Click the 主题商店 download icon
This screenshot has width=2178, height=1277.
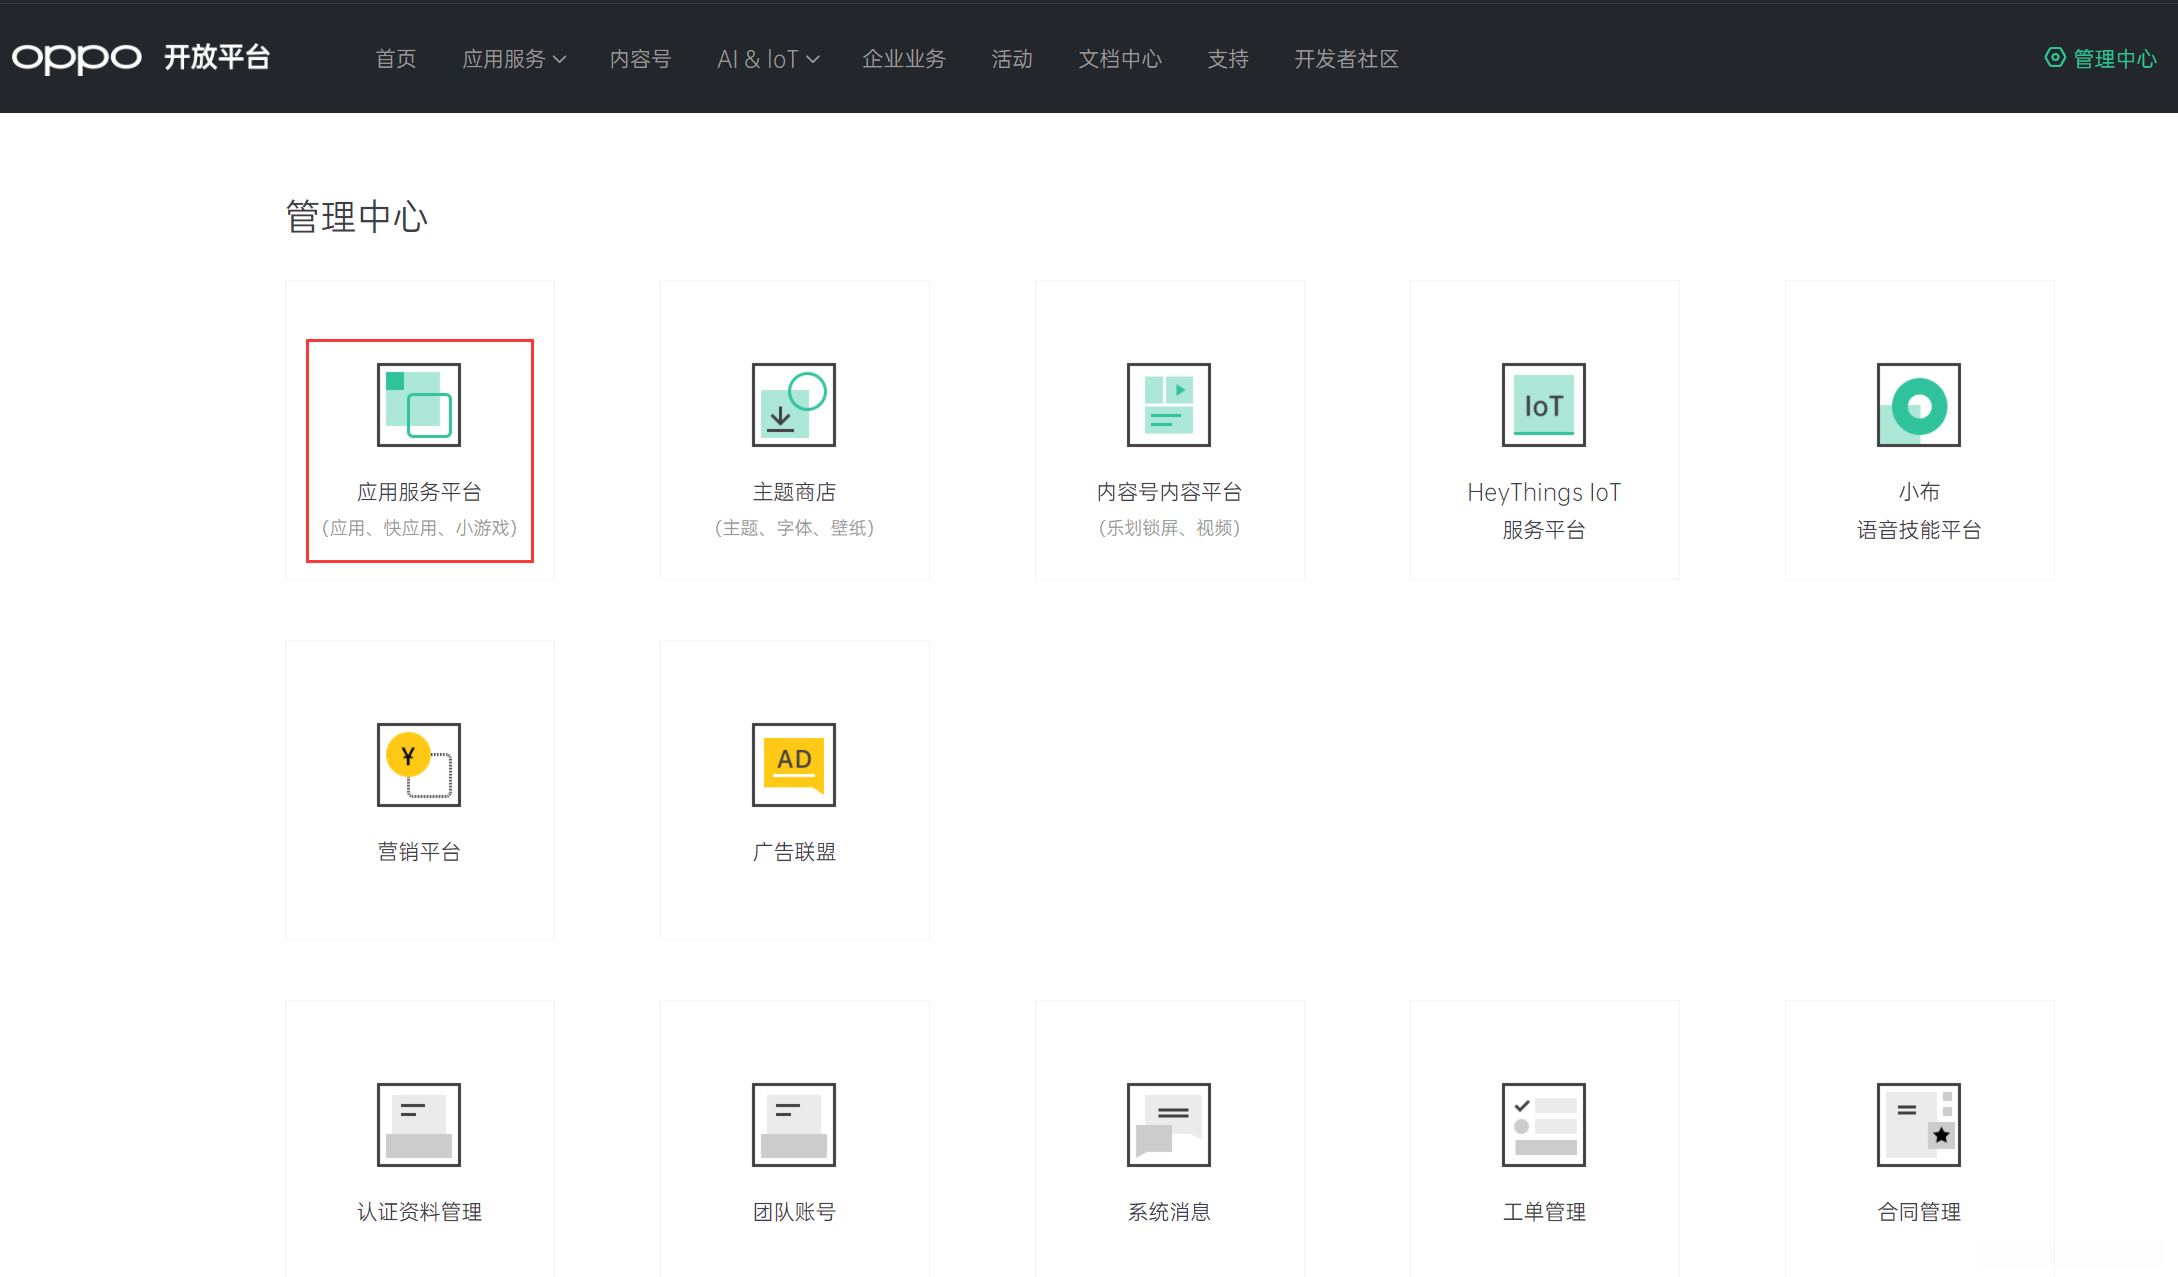coord(793,405)
